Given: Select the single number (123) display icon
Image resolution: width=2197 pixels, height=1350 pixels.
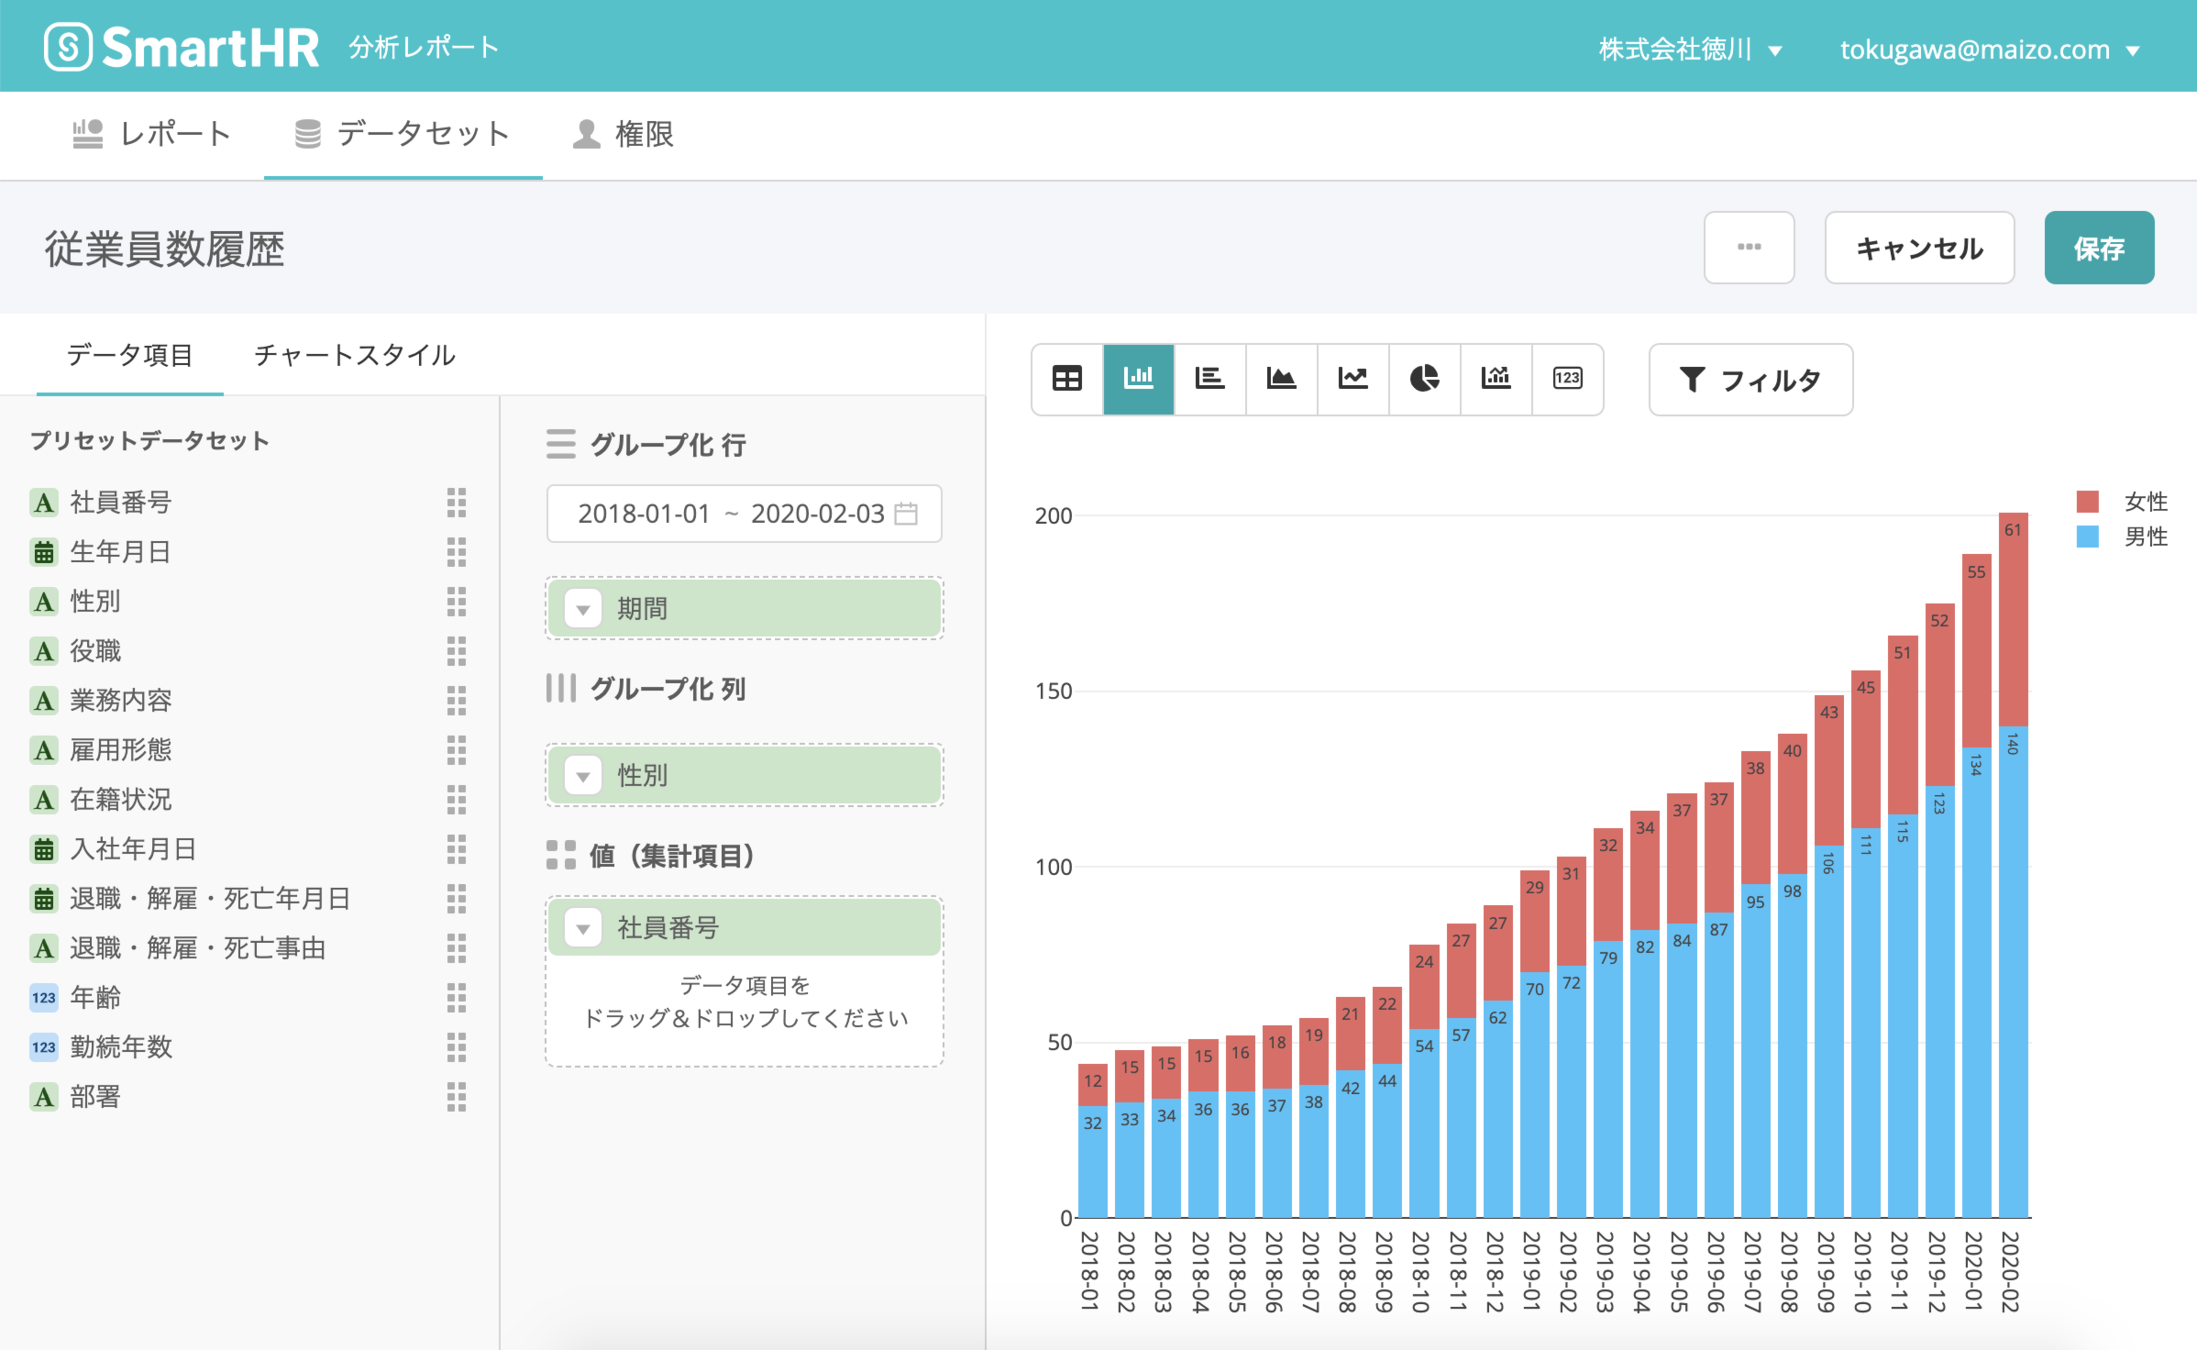Looking at the screenshot, I should 1567,378.
